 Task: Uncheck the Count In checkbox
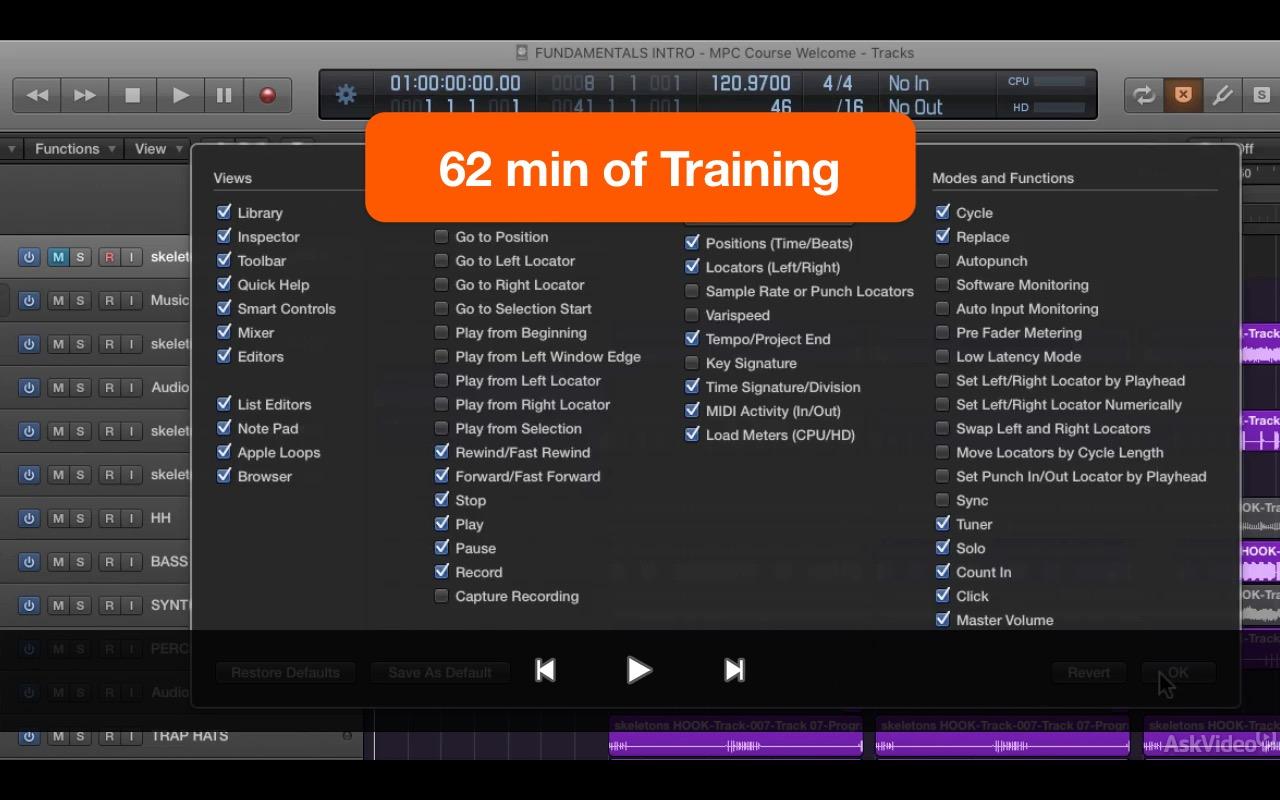click(x=942, y=572)
